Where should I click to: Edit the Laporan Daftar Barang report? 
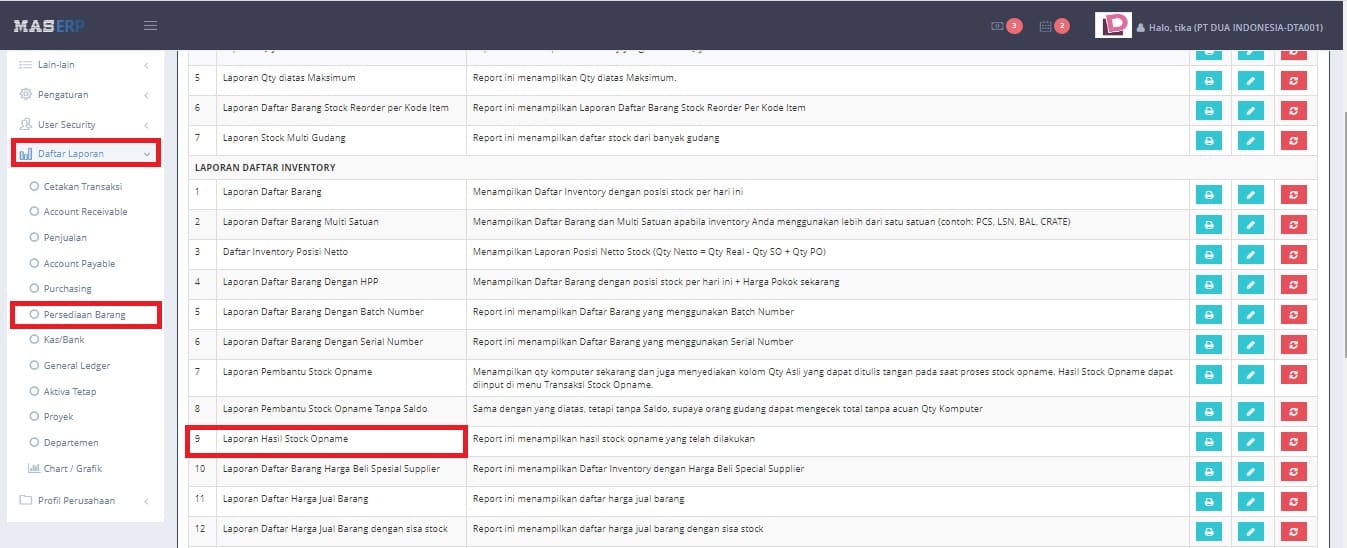coord(1250,194)
